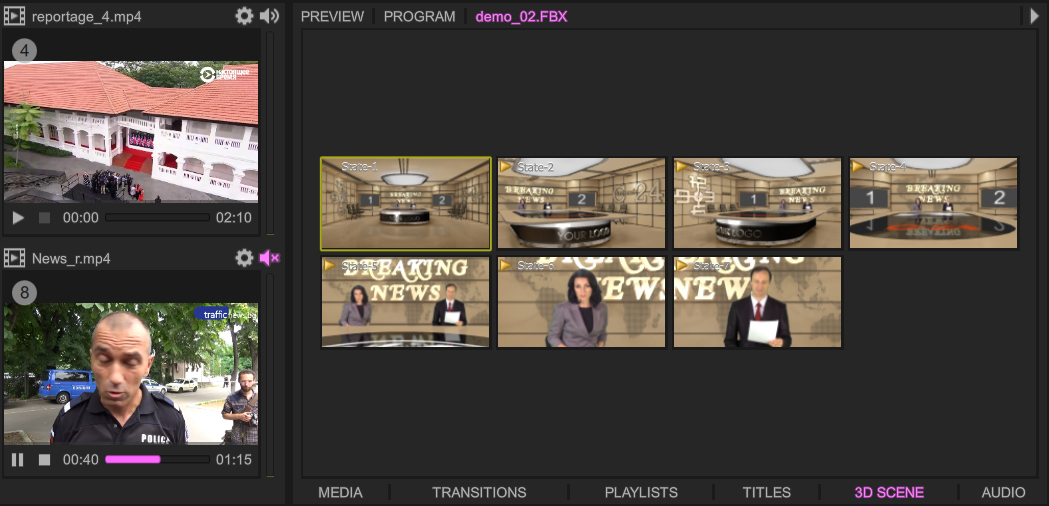Click the channel 4 number badge
Viewport: 1049px width, 506px height.
tap(24, 50)
